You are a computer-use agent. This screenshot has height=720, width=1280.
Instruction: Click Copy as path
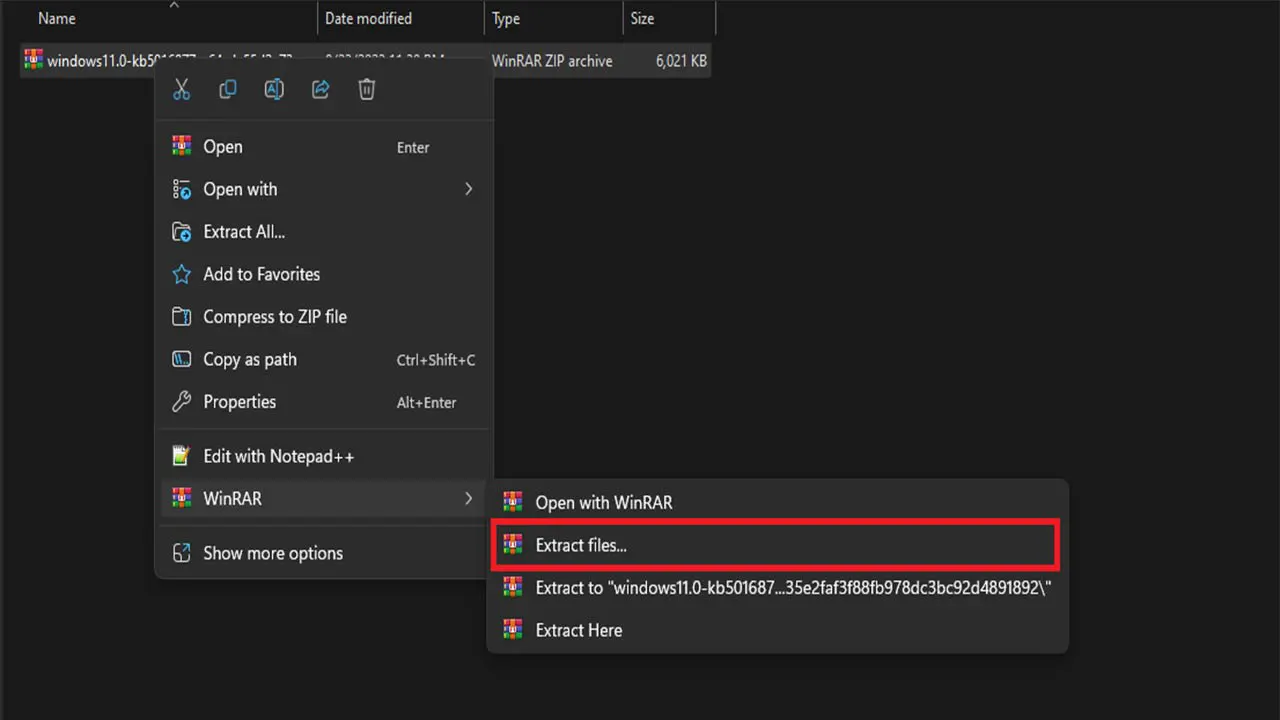(250, 360)
